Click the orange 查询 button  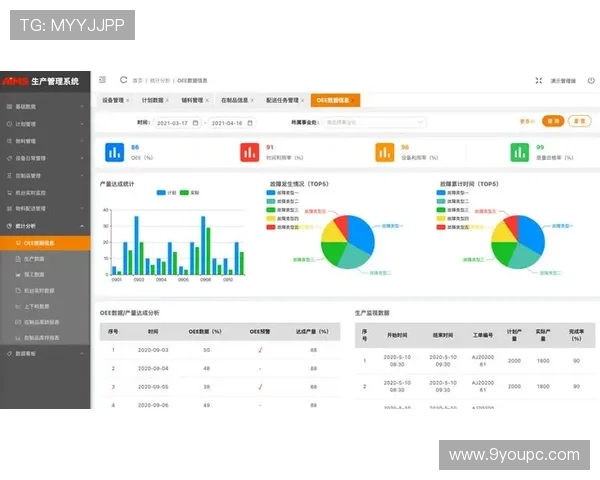(x=552, y=121)
